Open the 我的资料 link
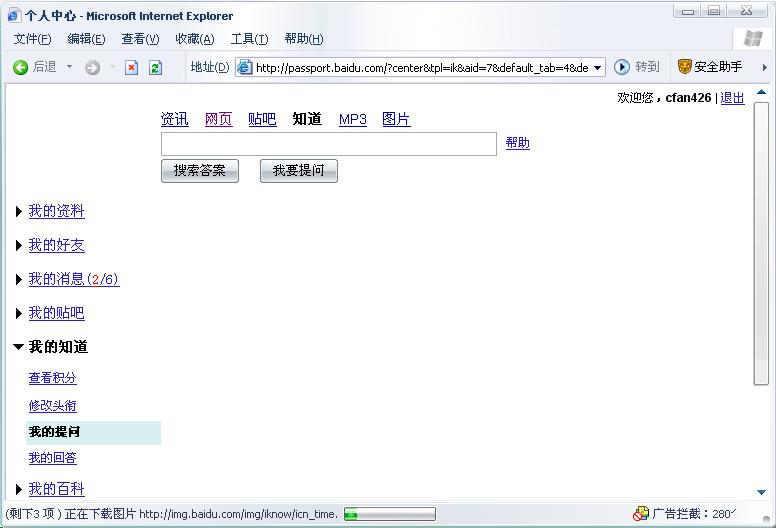 coord(56,211)
